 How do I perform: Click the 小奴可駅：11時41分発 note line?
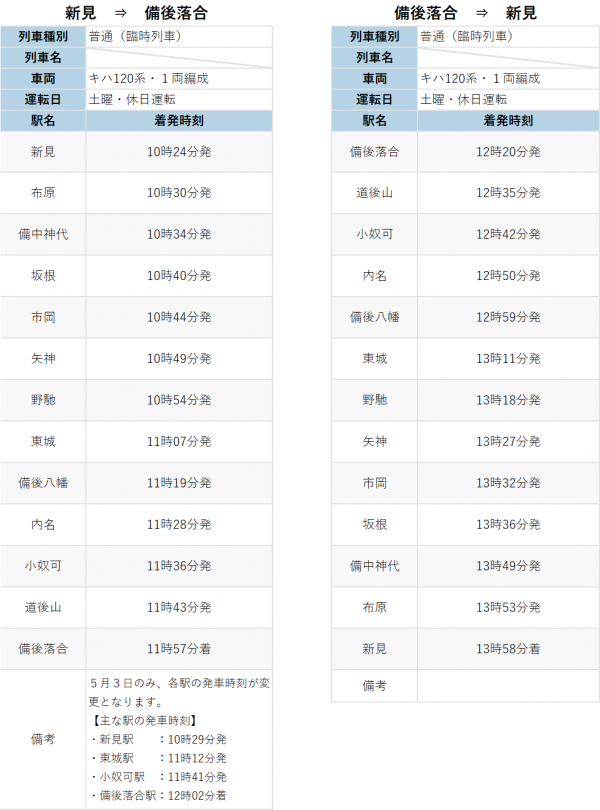tap(159, 777)
